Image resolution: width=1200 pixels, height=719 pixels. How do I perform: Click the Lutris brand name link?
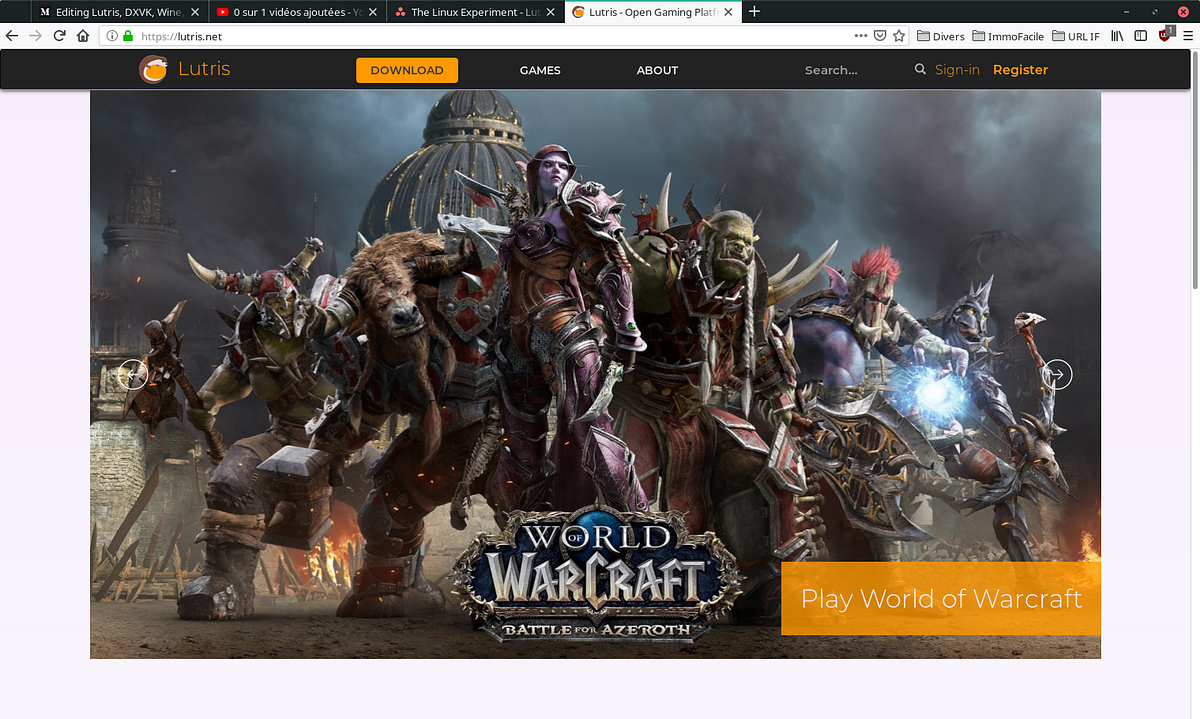point(204,69)
